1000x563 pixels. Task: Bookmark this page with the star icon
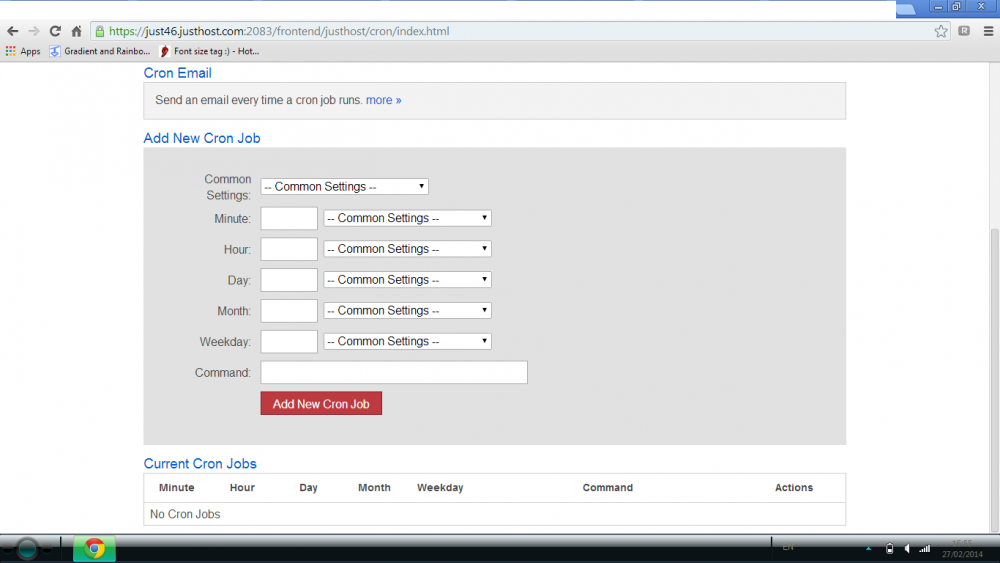point(941,31)
